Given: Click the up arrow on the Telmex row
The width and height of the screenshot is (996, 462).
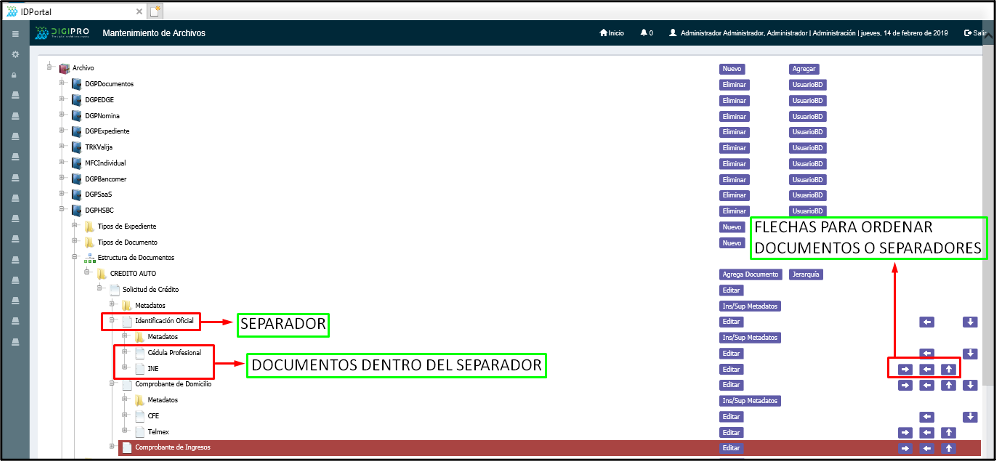Looking at the screenshot, I should point(948,432).
